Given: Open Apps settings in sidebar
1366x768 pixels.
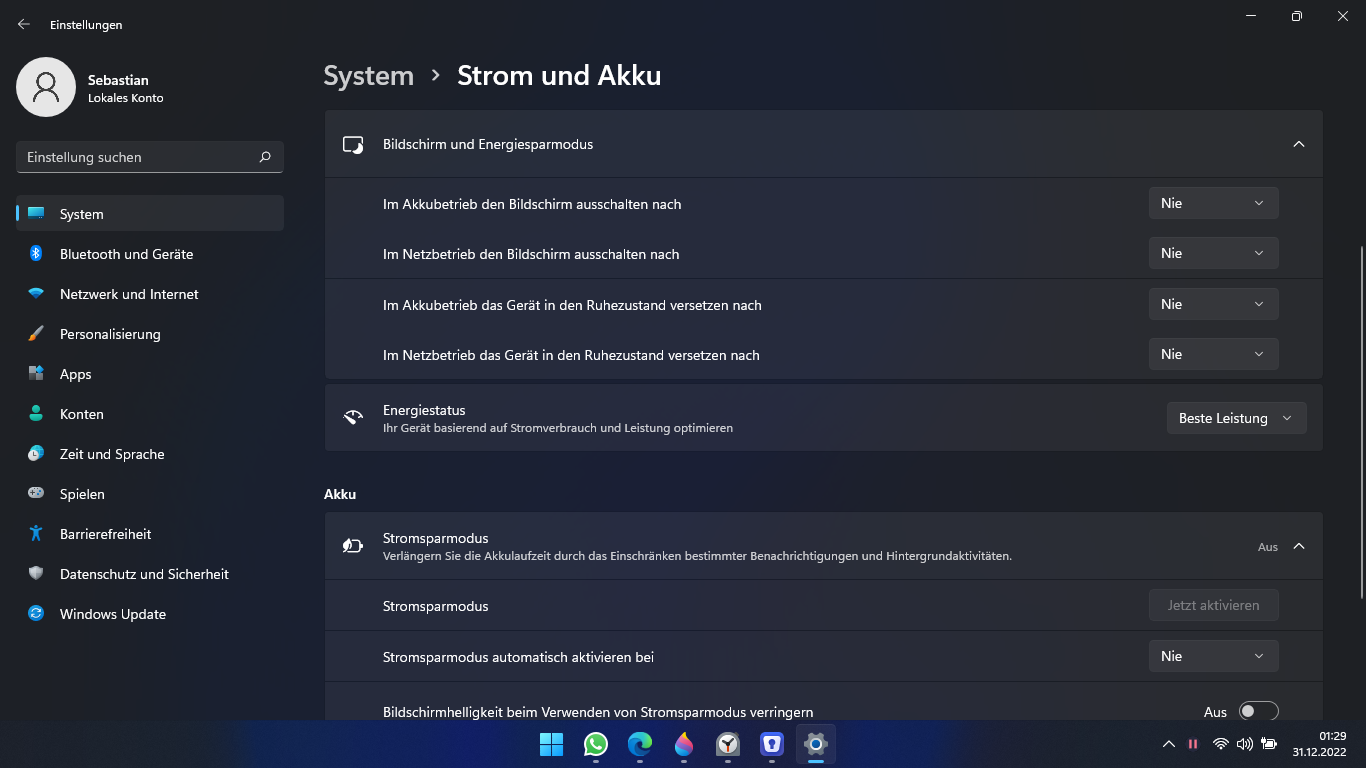Looking at the screenshot, I should tap(150, 374).
